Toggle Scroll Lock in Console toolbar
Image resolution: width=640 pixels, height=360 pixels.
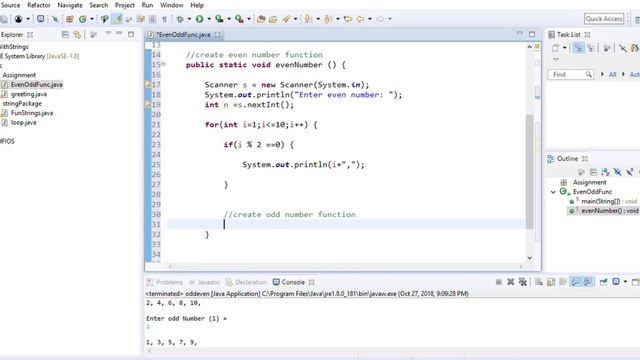pyautogui.click(x=551, y=282)
